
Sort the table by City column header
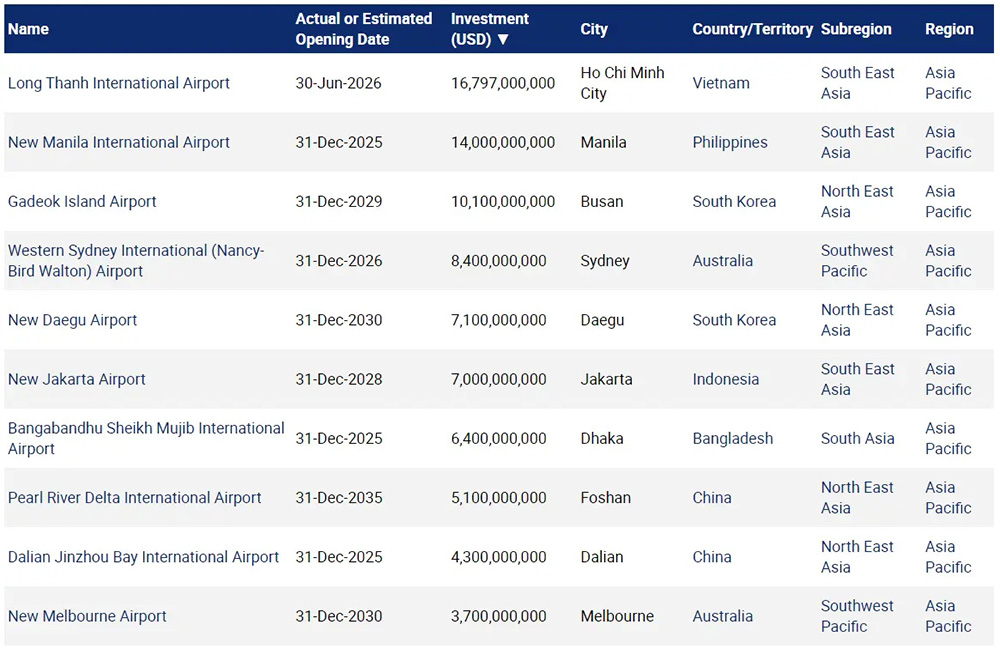594,29
